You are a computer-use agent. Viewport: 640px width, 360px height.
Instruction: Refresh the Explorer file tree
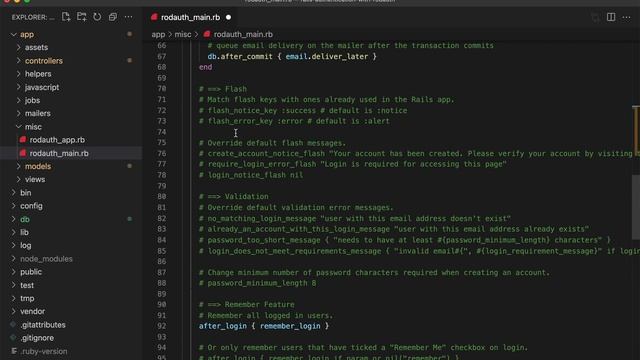[97, 17]
